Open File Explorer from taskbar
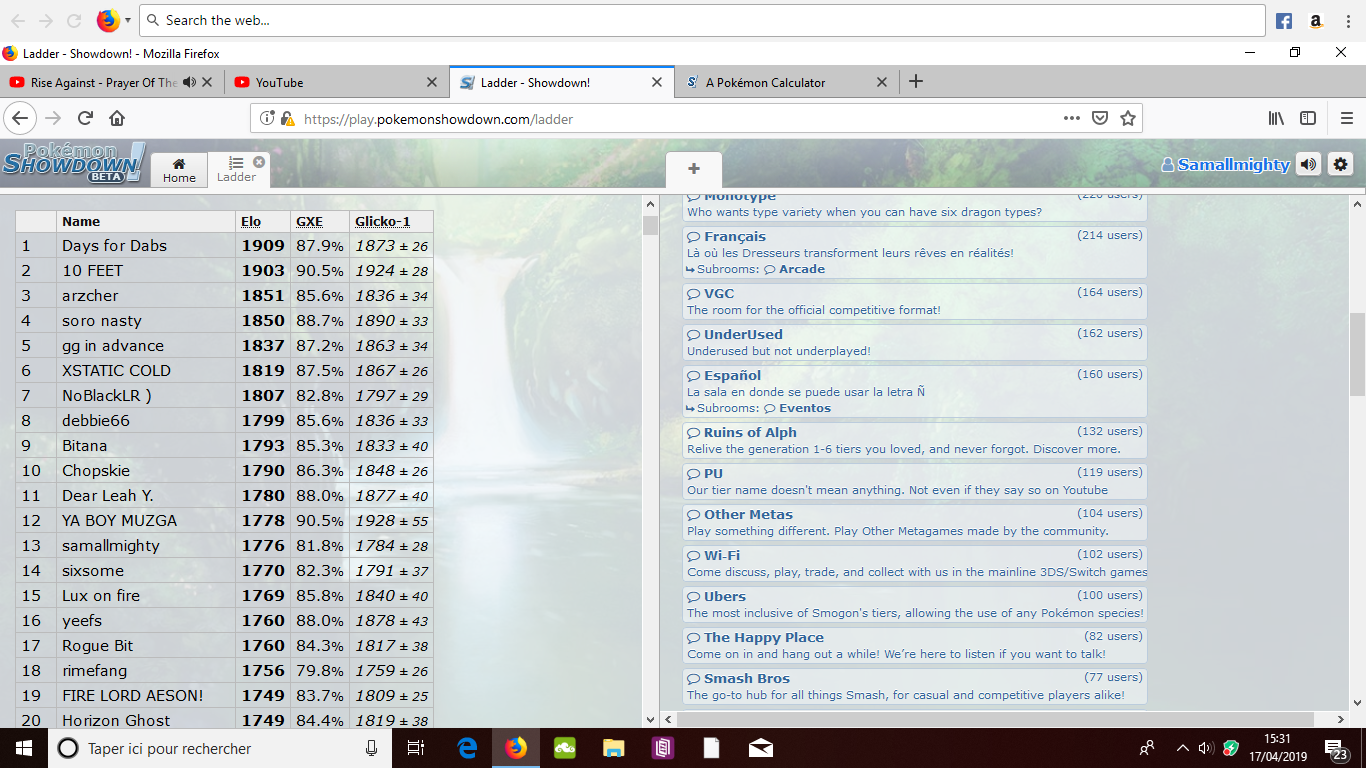 613,748
